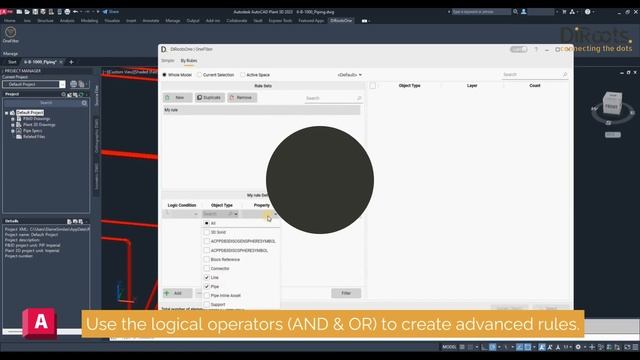Click the help icon in the AutoCAD title bar
Screen dimensions: 640x360
588,12
